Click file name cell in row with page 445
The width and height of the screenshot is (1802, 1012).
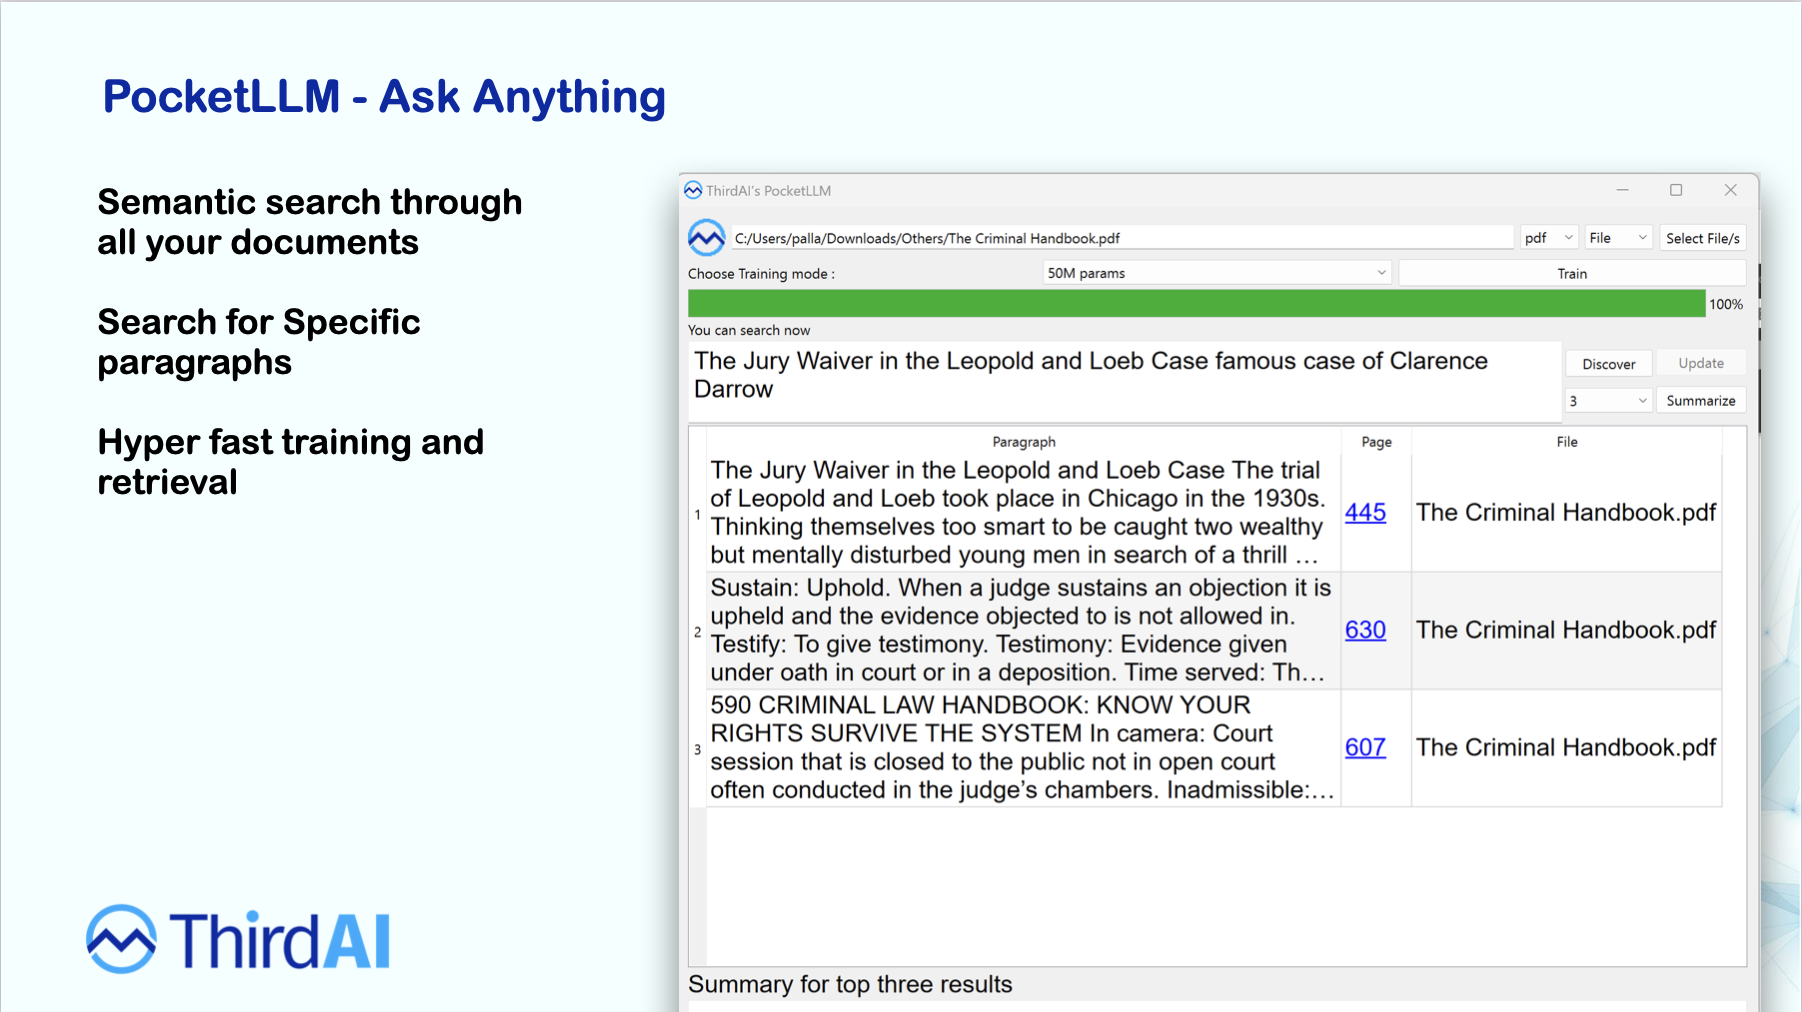1566,512
